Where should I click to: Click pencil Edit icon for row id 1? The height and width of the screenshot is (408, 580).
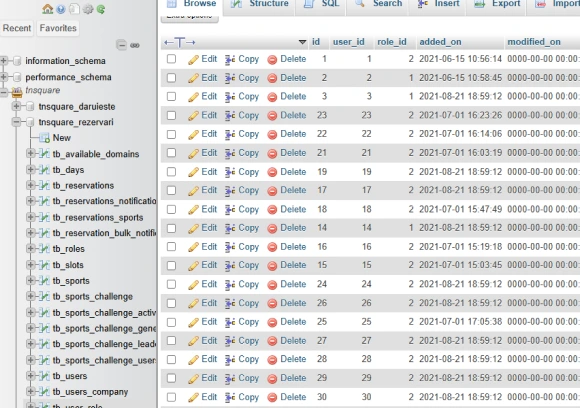pos(193,60)
